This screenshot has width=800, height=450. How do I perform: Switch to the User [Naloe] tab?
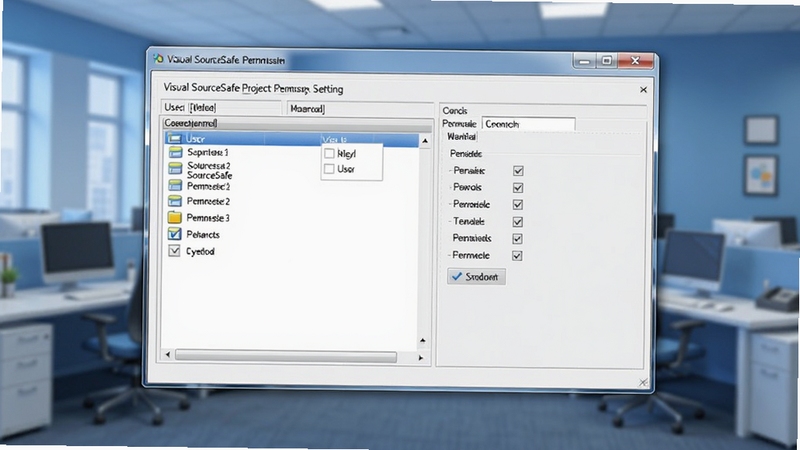coord(221,108)
